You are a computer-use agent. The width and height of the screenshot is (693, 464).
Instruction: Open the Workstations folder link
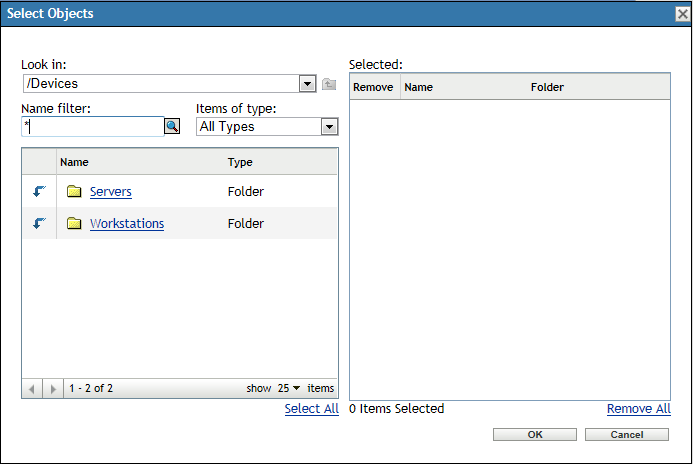pyautogui.click(x=127, y=224)
